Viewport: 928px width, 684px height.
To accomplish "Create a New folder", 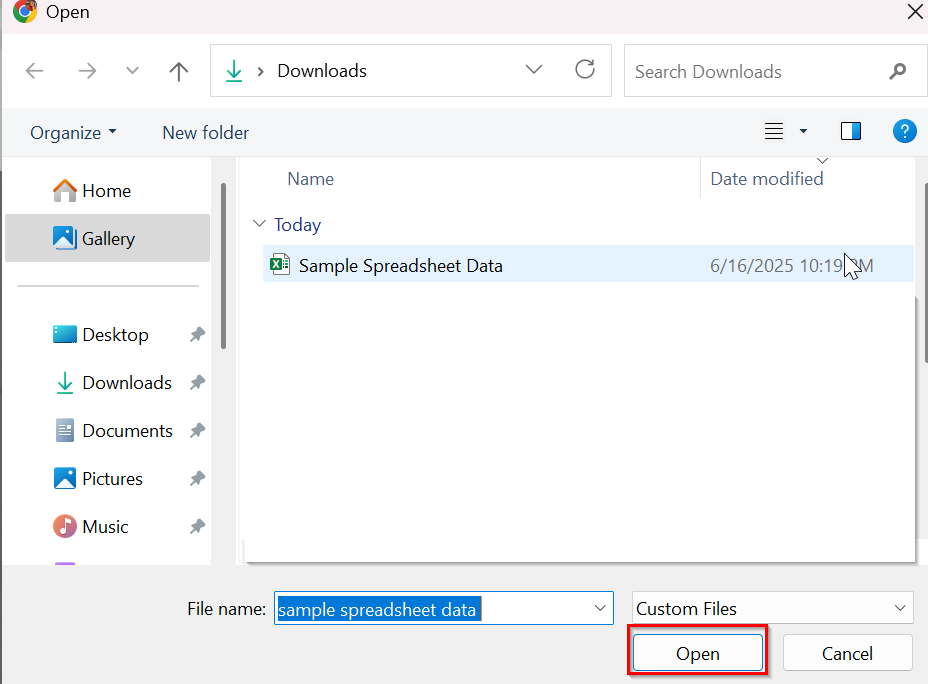I will coord(205,133).
